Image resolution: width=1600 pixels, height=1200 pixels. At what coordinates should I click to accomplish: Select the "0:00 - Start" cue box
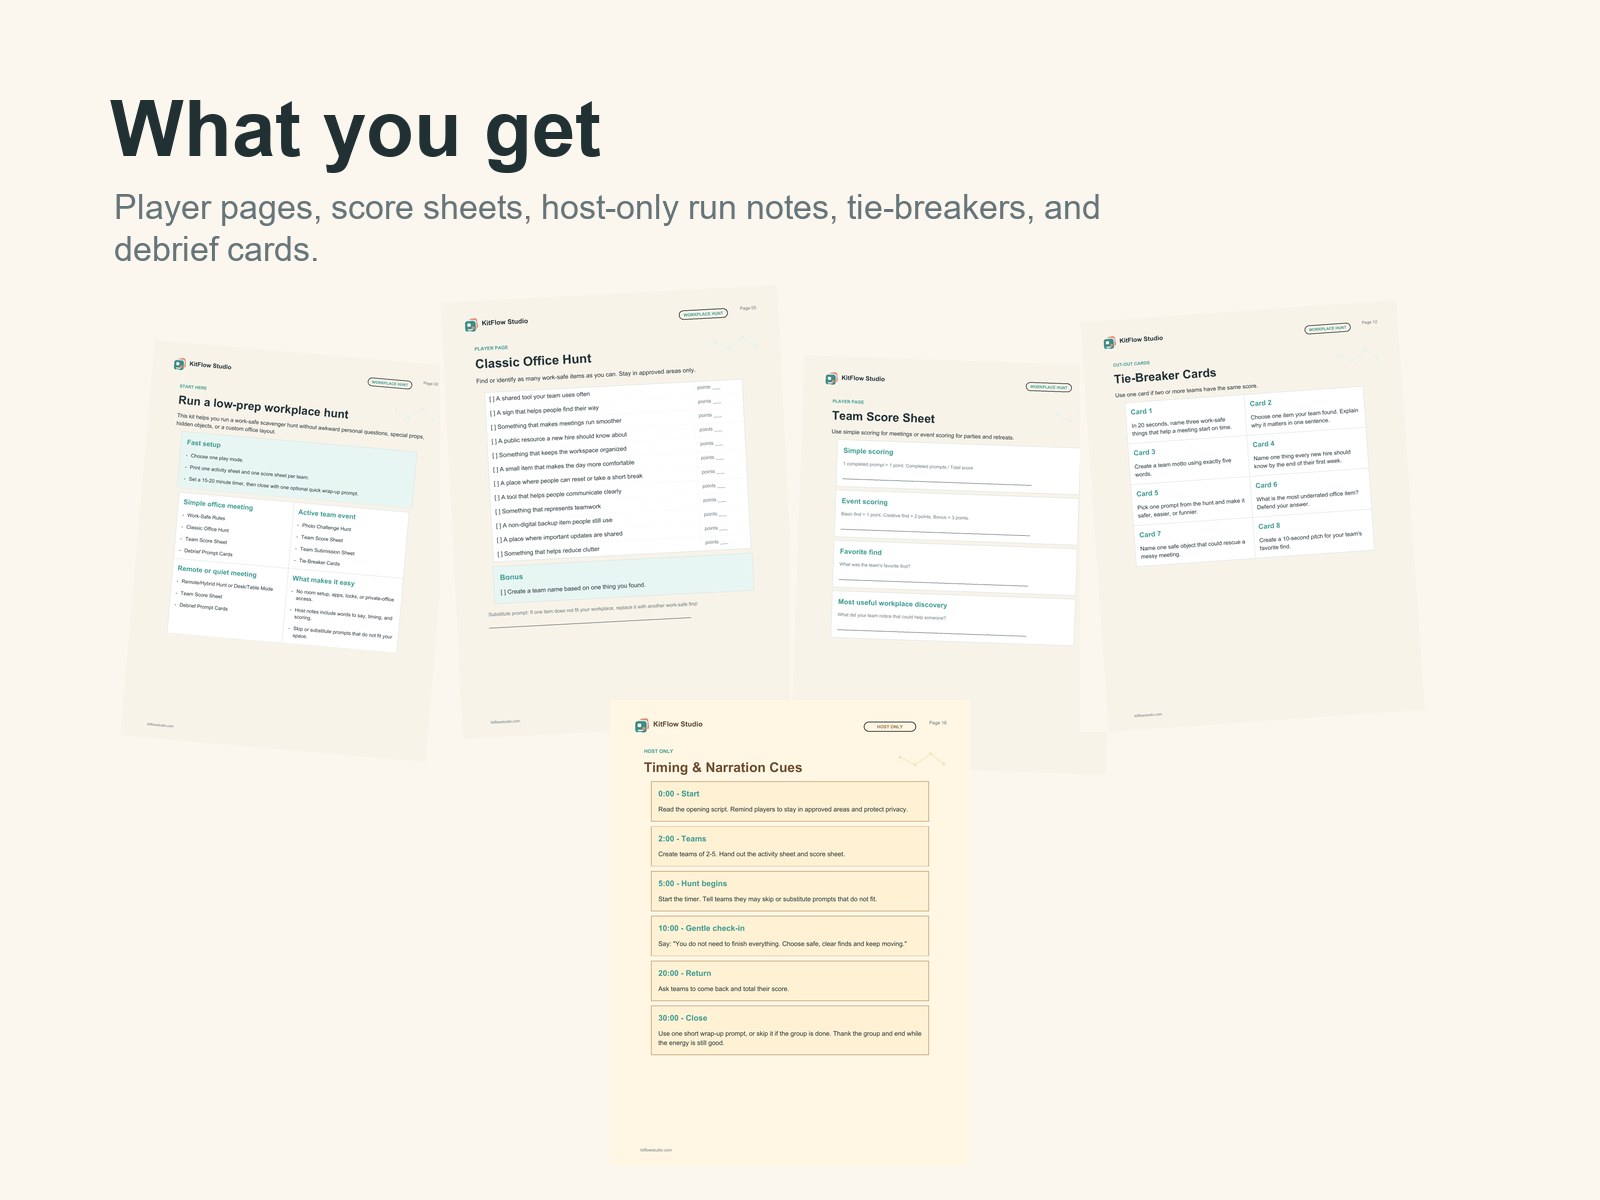[x=790, y=801]
